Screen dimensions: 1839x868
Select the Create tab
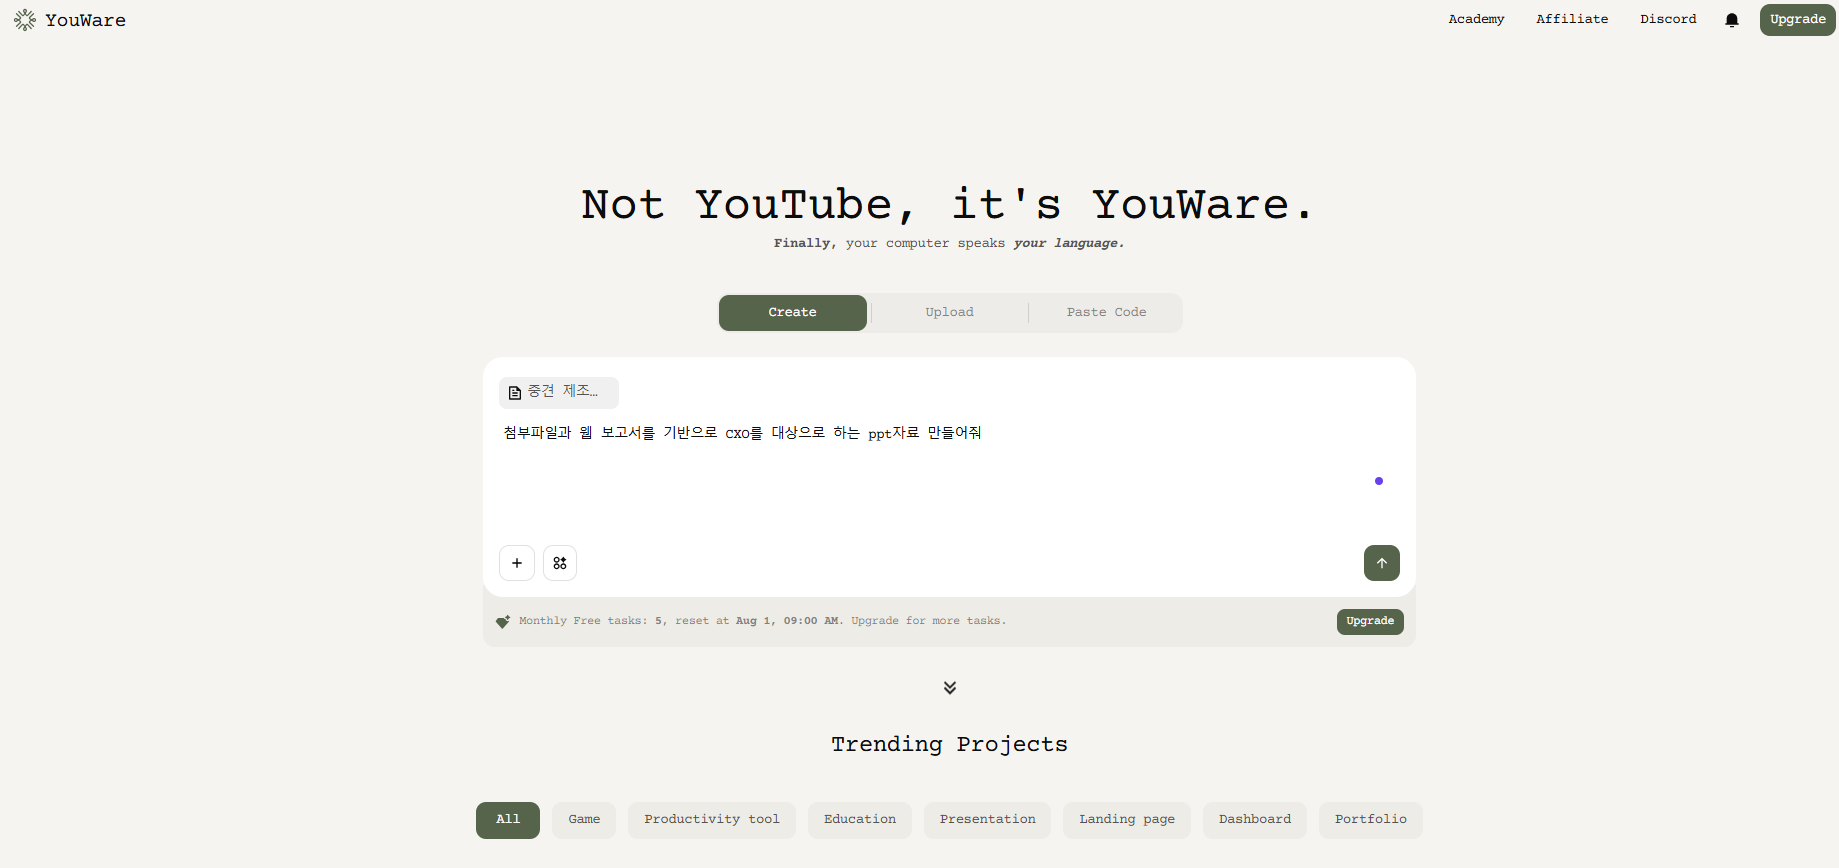(x=793, y=312)
